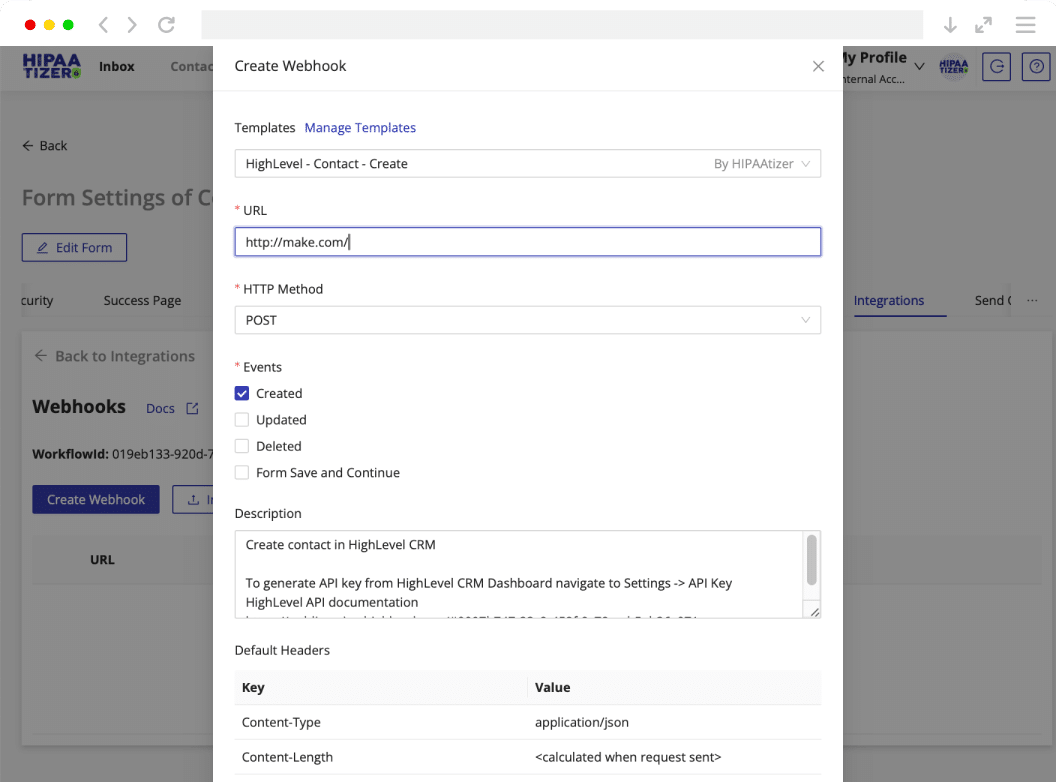Click the import upload icon button
This screenshot has height=782, width=1056.
click(x=193, y=499)
